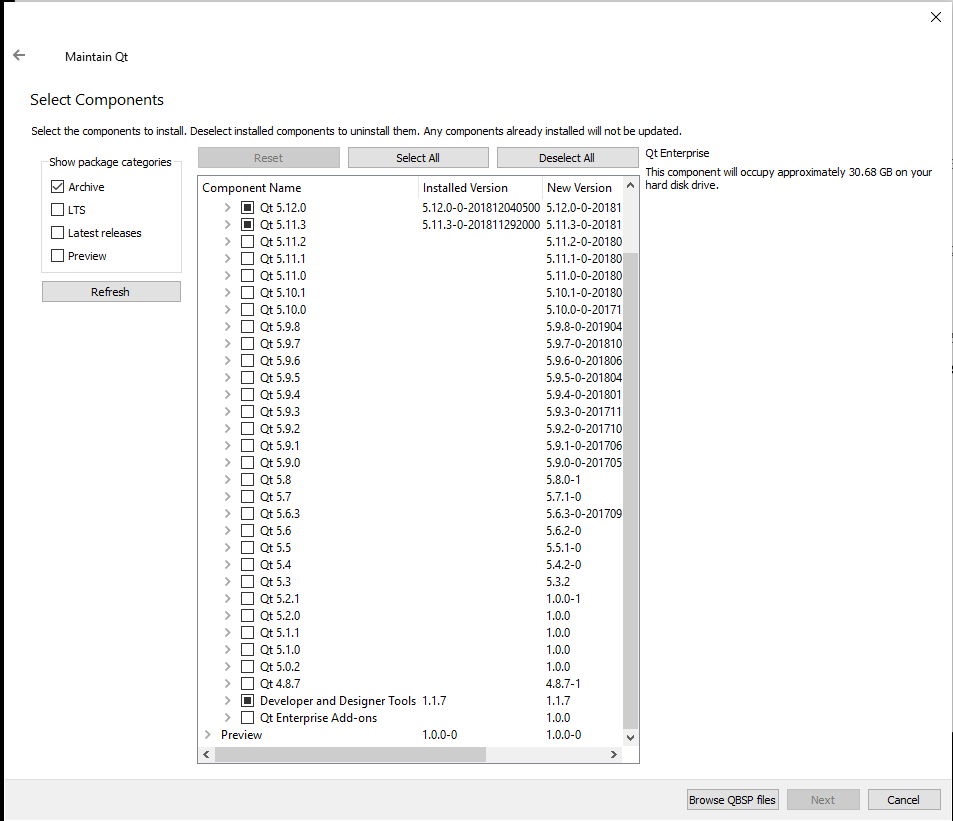953x821 pixels.
Task: Select the Qt 5.4 row label
Action: pyautogui.click(x=275, y=565)
